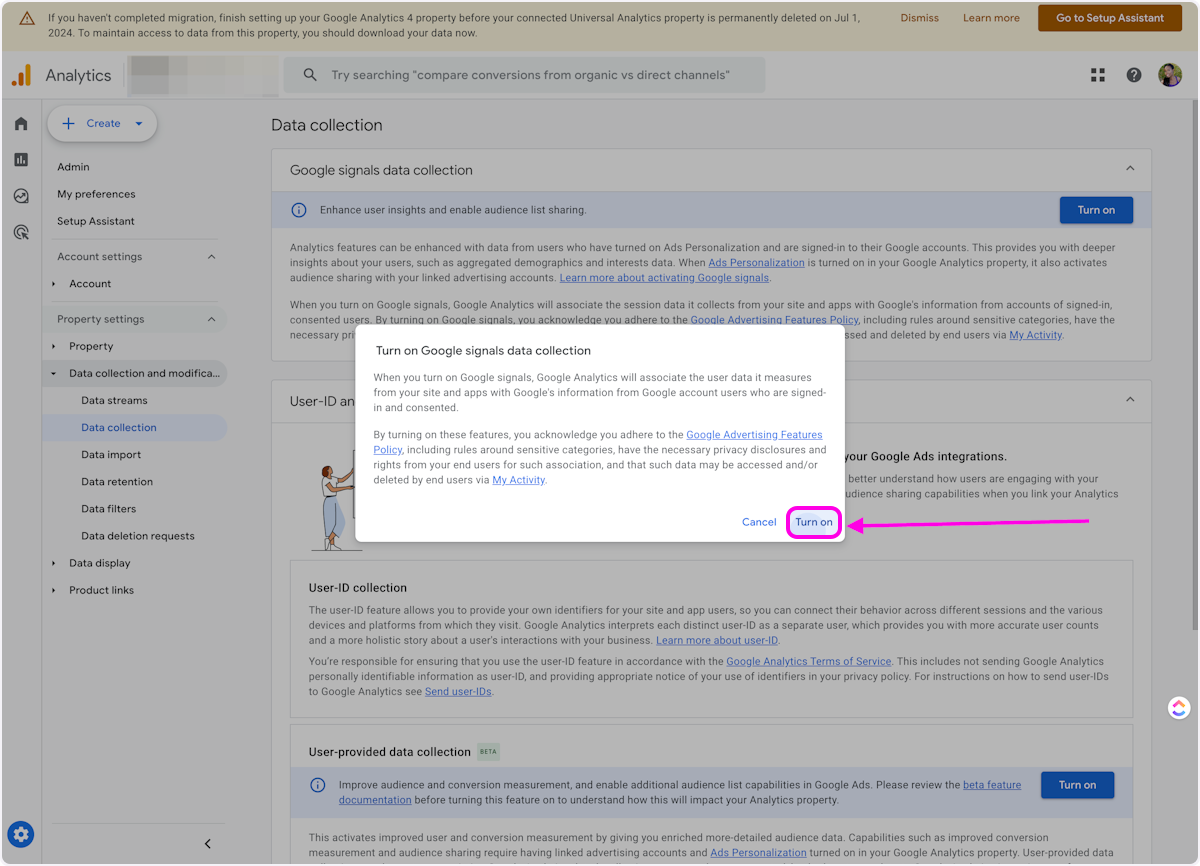Select Data streams in the side menu
The width and height of the screenshot is (1200, 866).
[x=114, y=400]
